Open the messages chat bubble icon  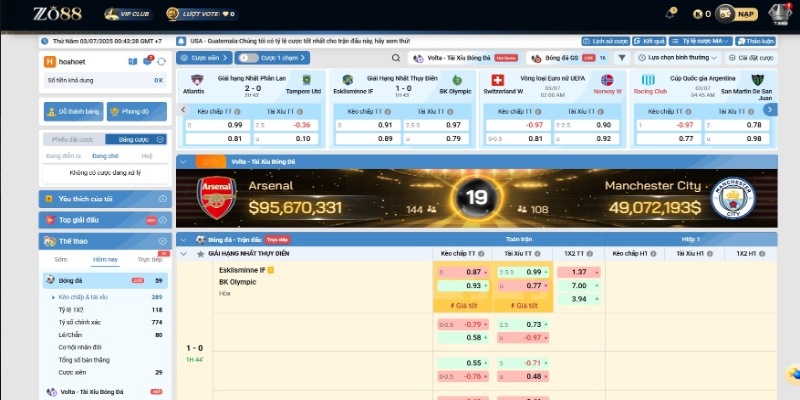[x=148, y=61]
